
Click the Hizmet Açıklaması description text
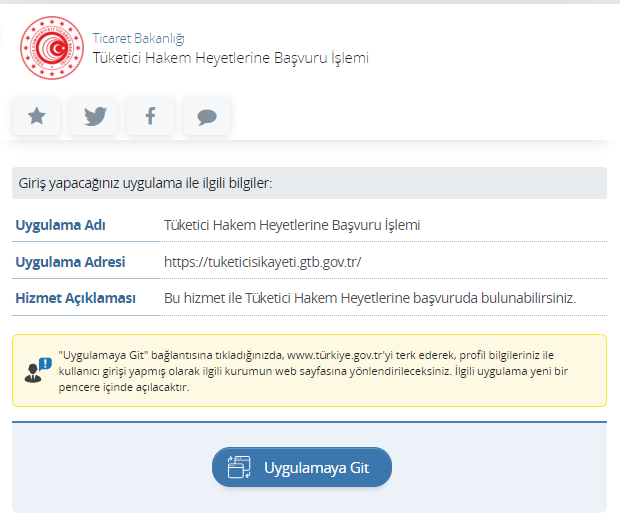[x=370, y=298]
